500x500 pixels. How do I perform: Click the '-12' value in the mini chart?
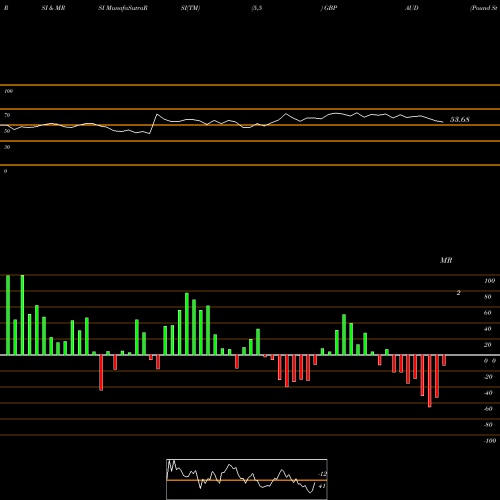click(322, 474)
